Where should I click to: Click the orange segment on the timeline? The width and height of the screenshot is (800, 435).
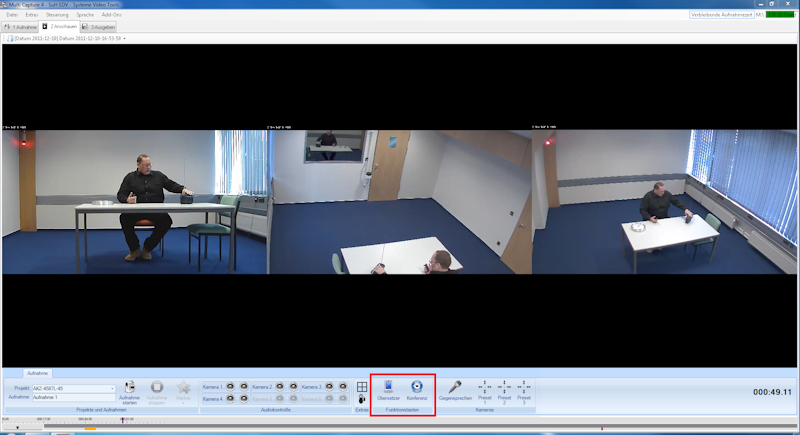click(90, 429)
